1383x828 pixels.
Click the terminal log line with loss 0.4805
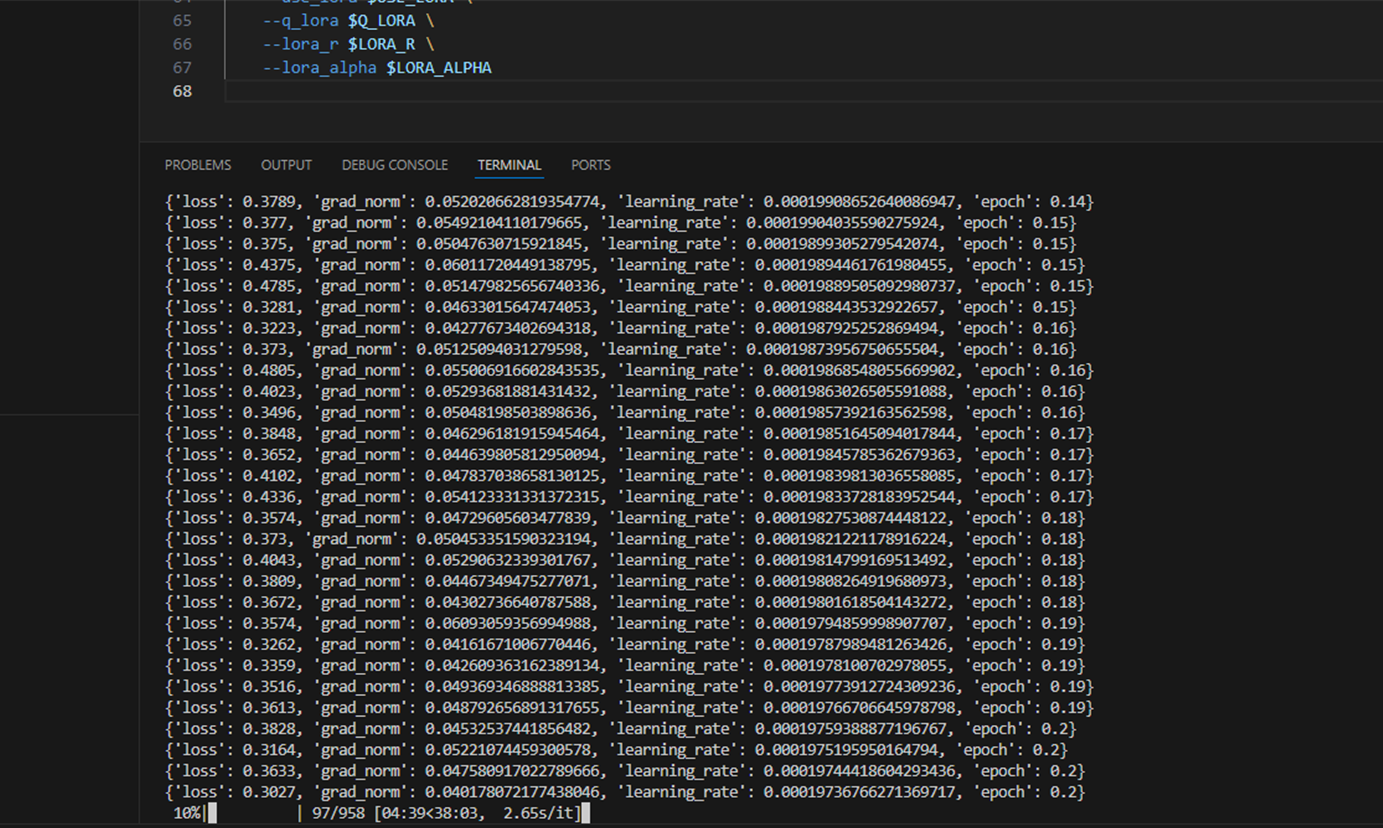click(629, 370)
